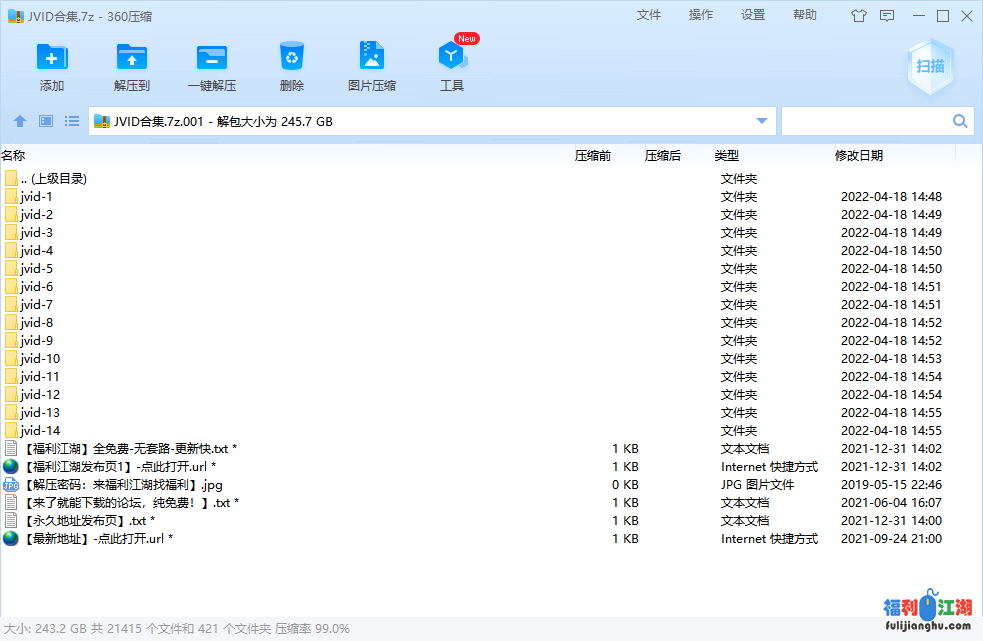This screenshot has width=983, height=641.
Task: Go up one level with the arrow icon
Action: [x=20, y=121]
